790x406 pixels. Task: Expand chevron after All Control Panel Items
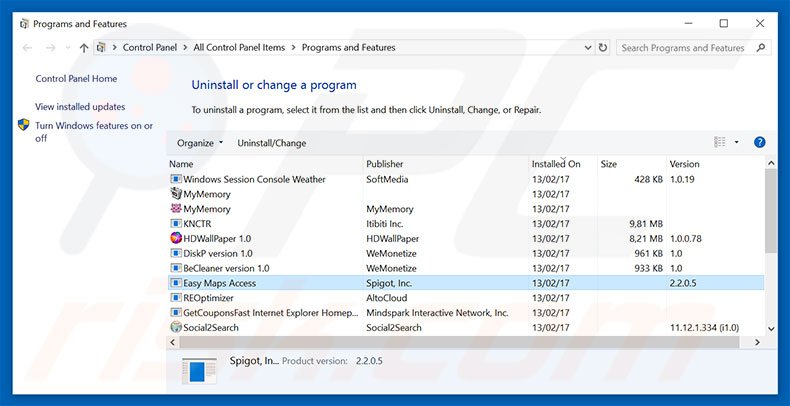pyautogui.click(x=293, y=48)
